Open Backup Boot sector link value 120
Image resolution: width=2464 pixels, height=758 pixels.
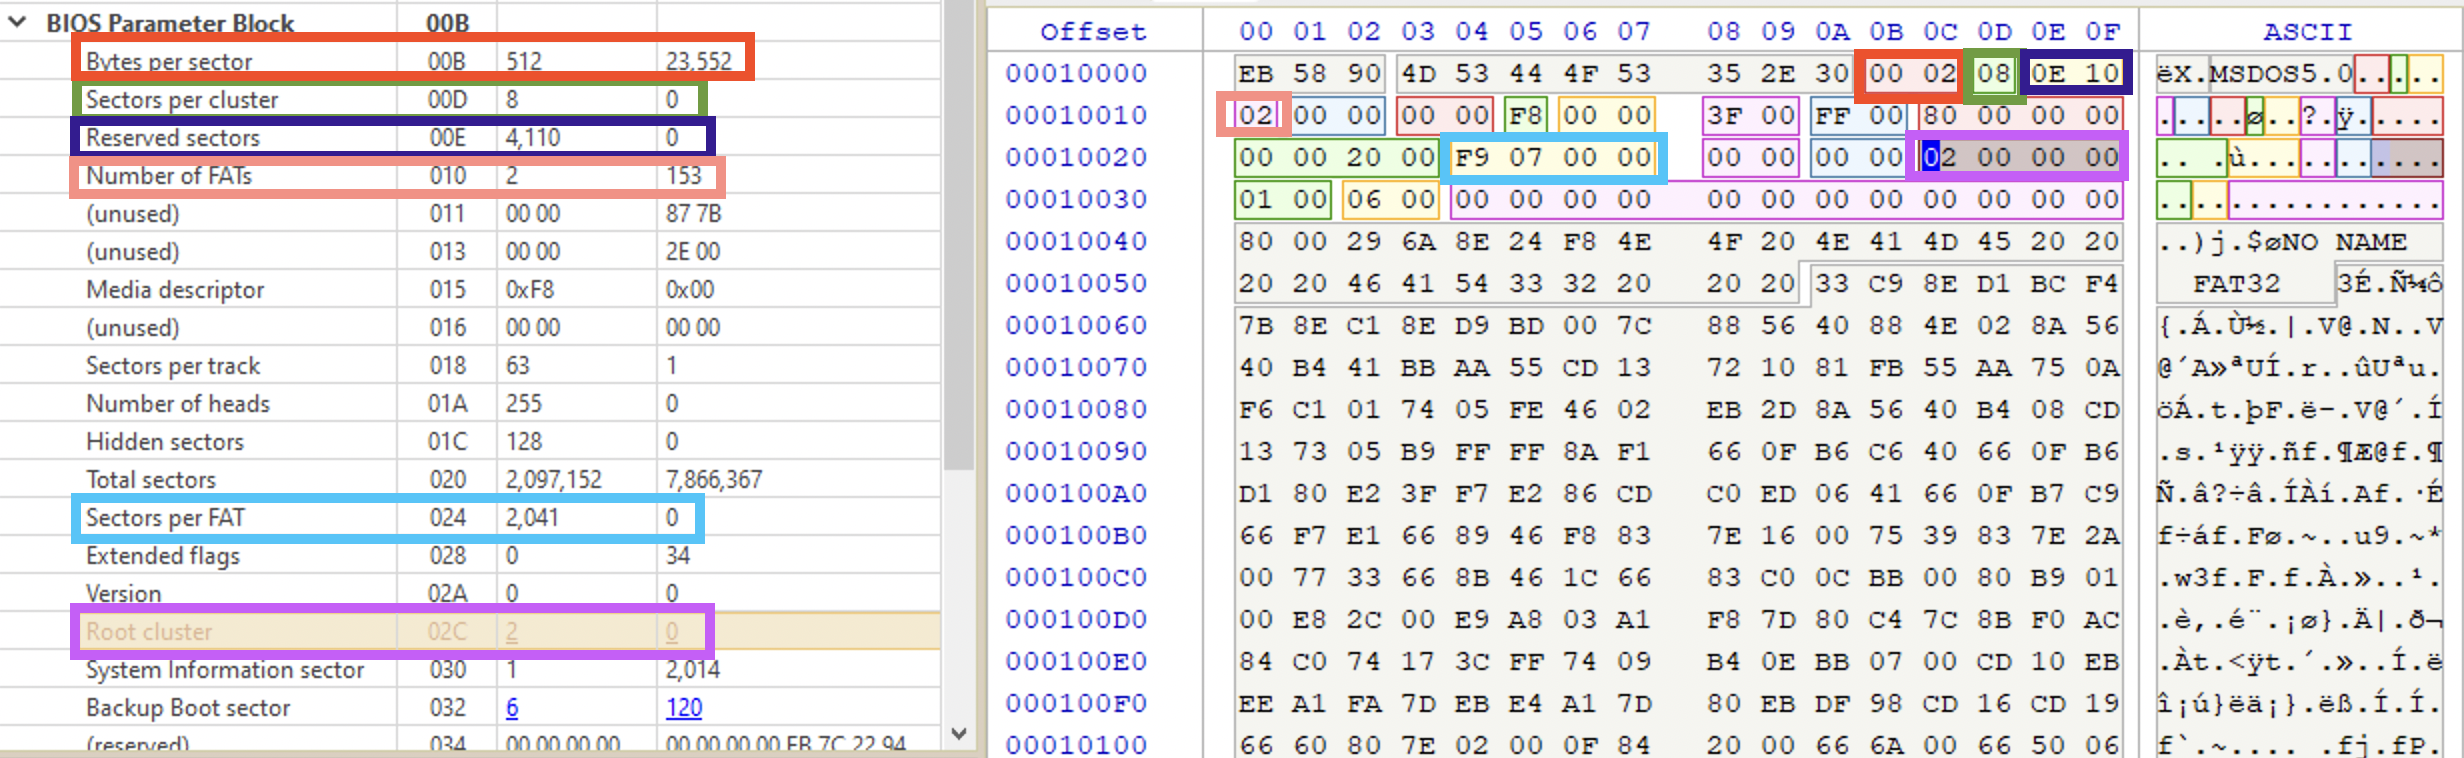tap(684, 707)
